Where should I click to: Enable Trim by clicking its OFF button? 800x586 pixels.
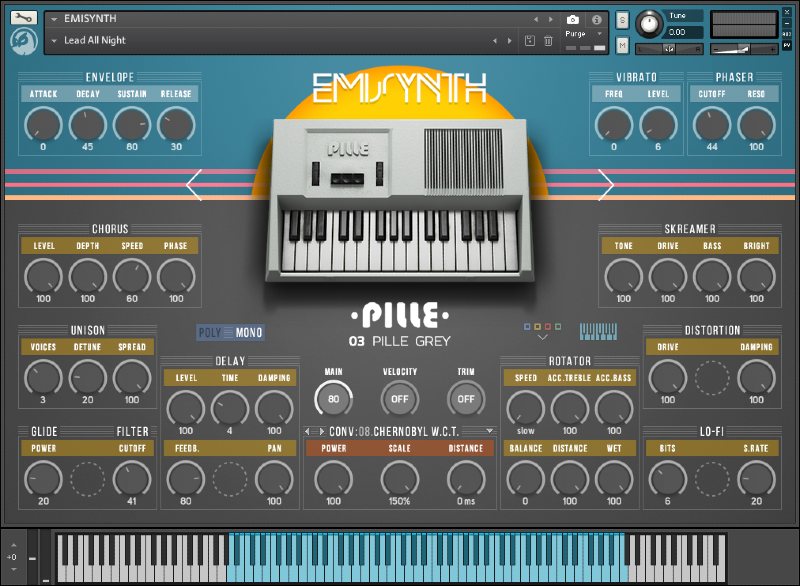pos(466,398)
